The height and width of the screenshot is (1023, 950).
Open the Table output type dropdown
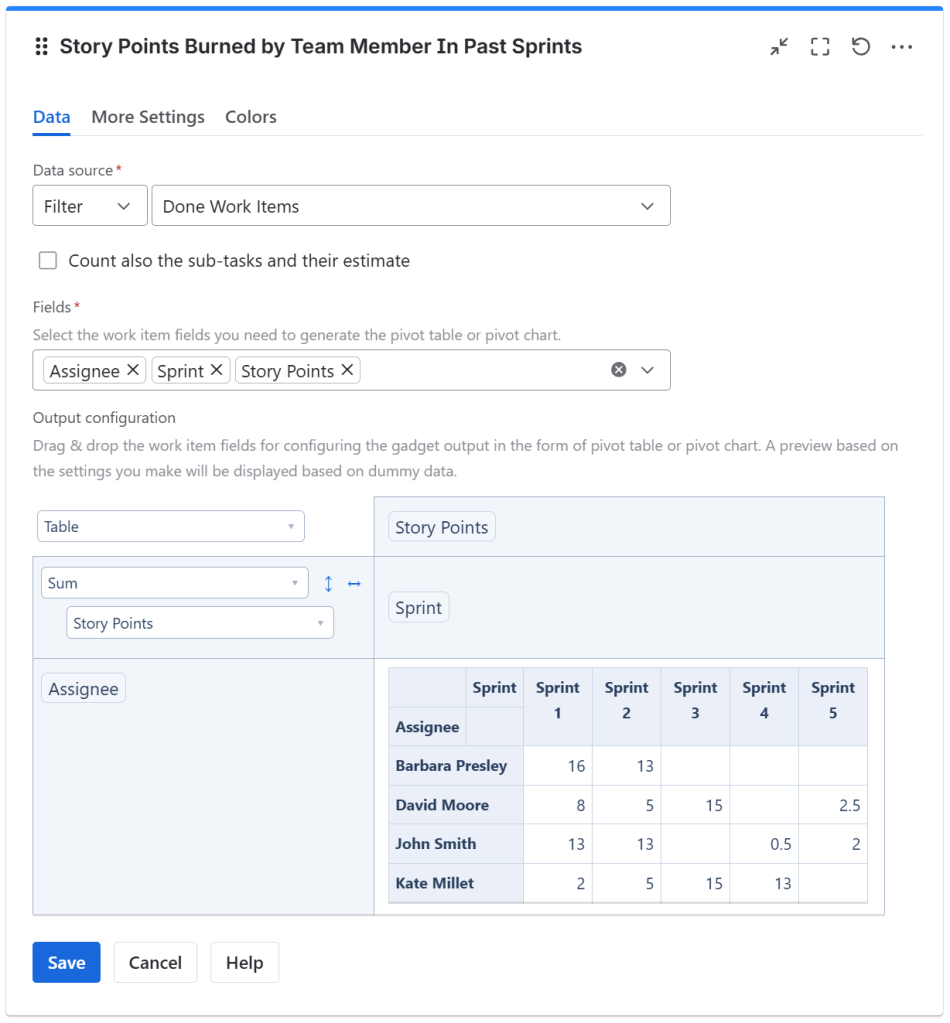[170, 526]
